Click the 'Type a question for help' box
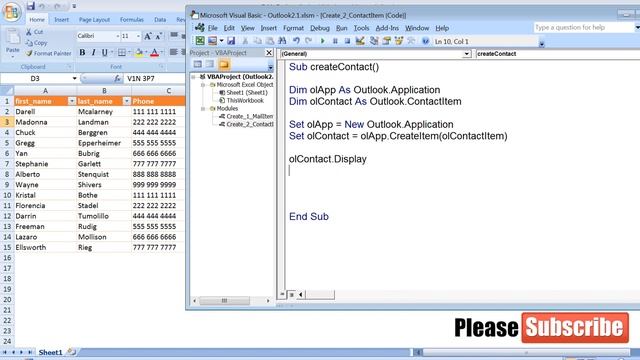Screen dimensions: 640x360 (x=584, y=28)
